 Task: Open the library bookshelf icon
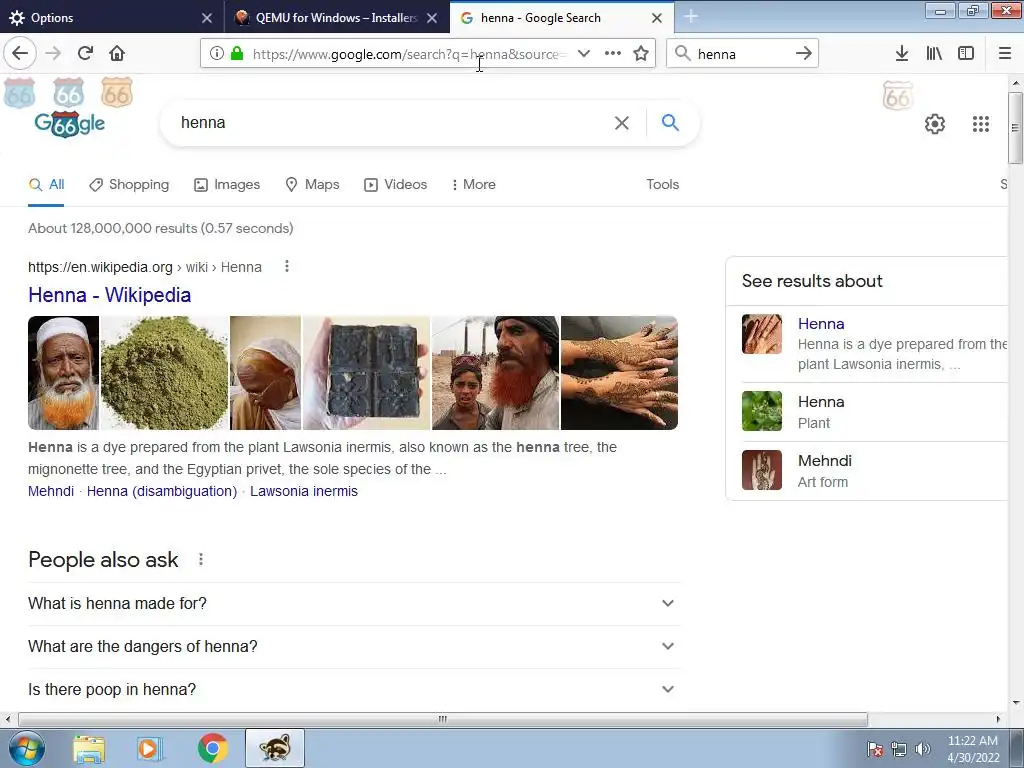coord(934,54)
